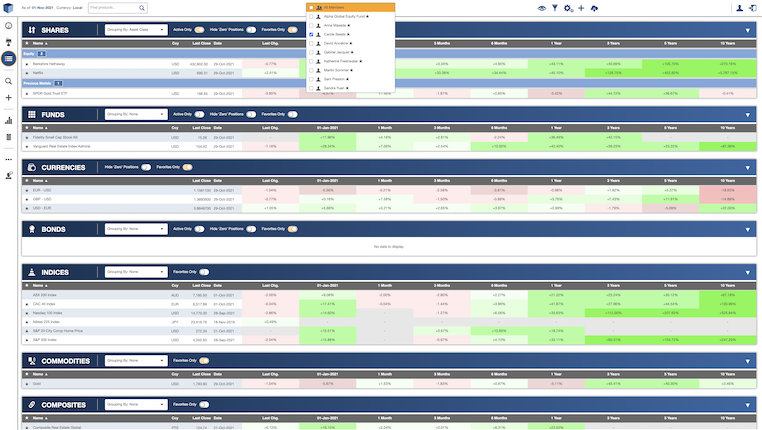
Task: Open Shares 'Grouping By: Asset Class' dropdown
Action: 136,31
